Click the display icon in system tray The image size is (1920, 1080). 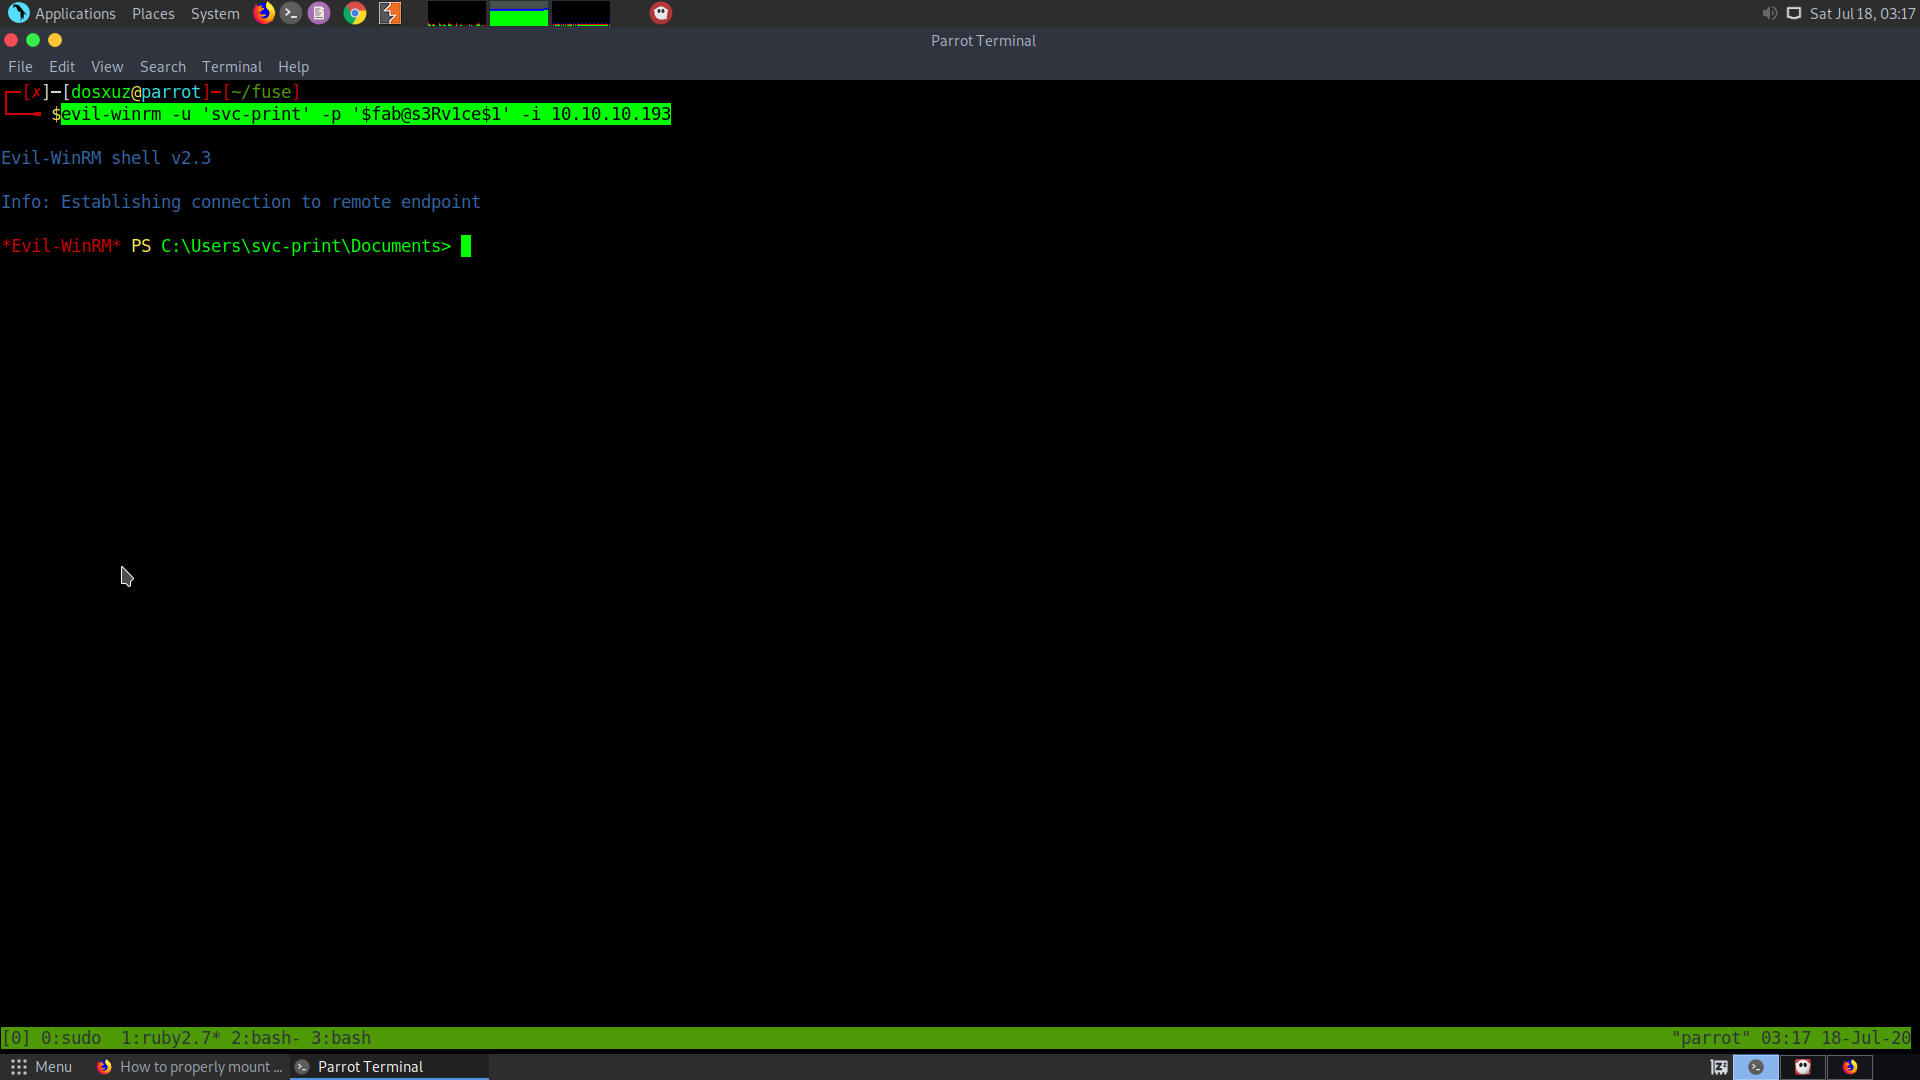(x=1794, y=13)
